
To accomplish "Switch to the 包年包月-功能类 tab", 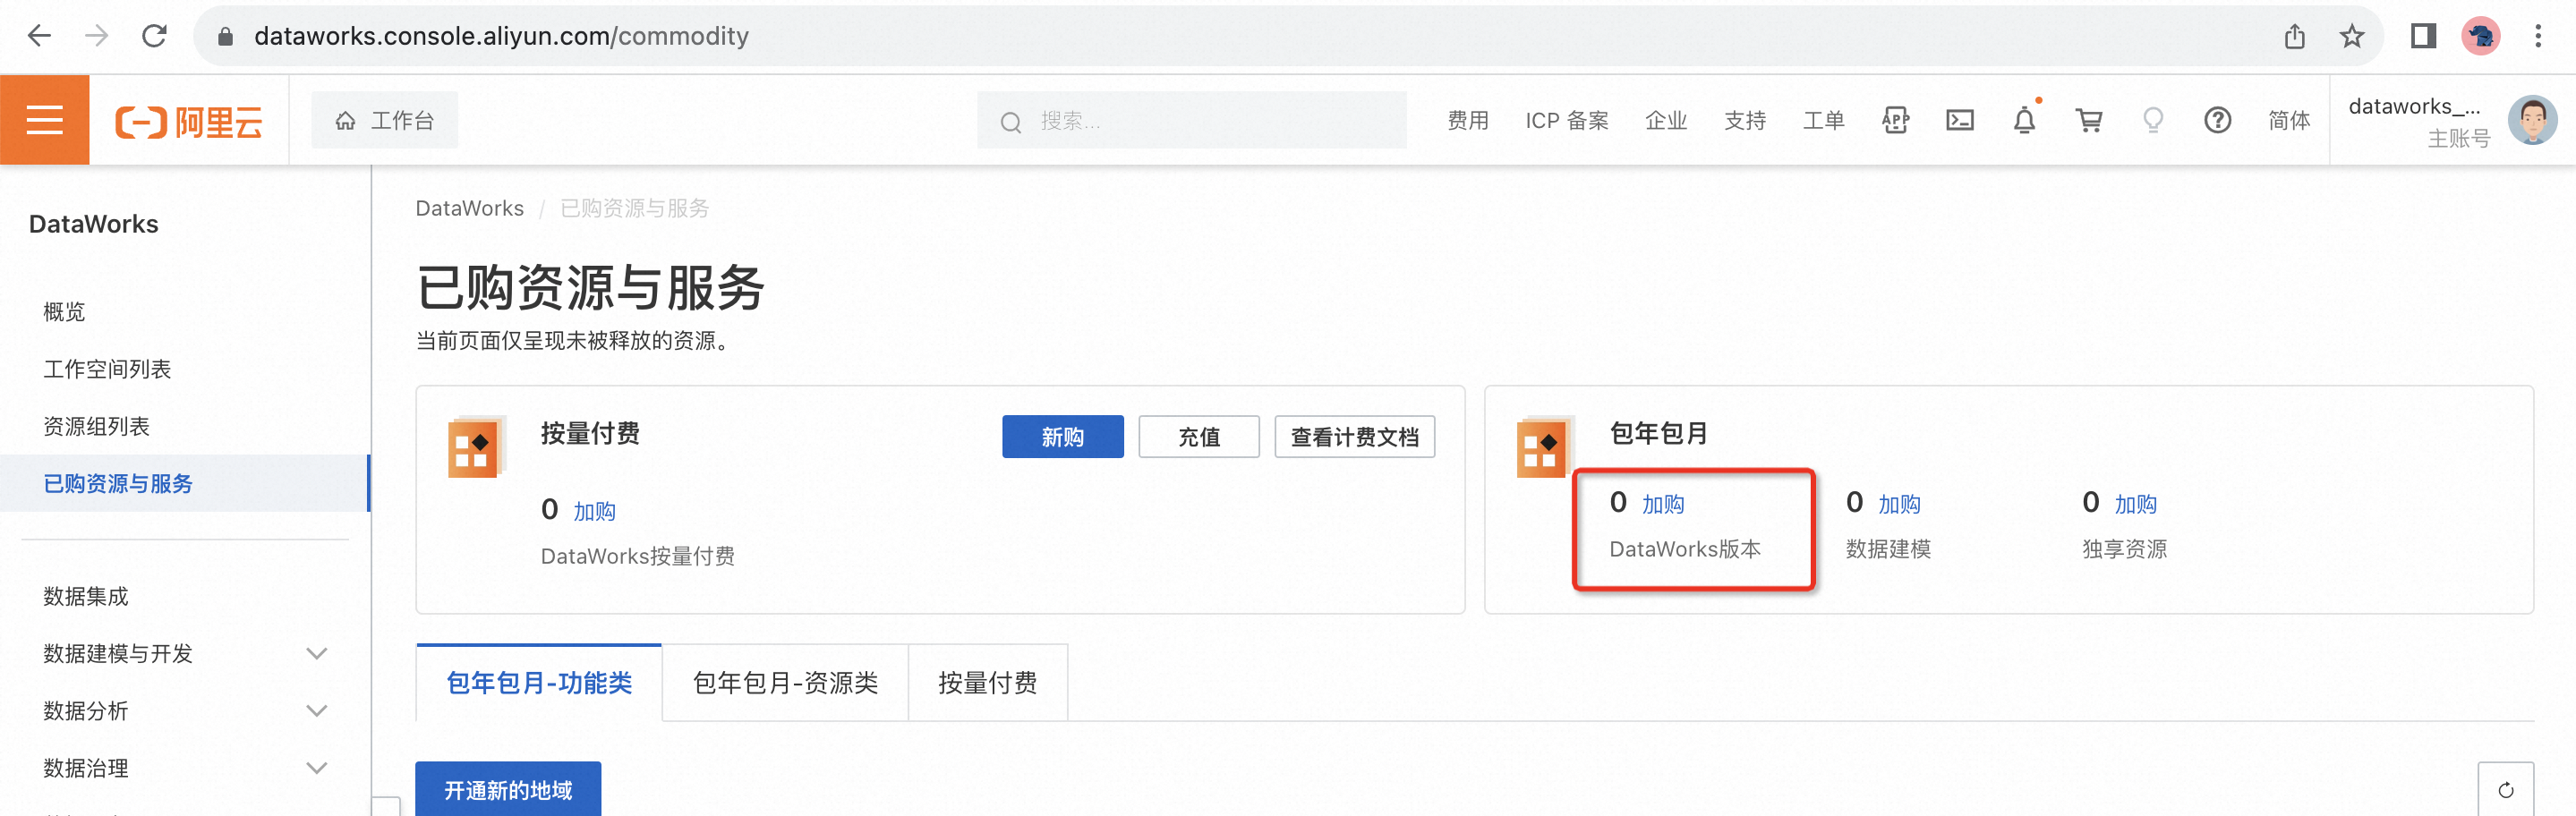I will [539, 683].
